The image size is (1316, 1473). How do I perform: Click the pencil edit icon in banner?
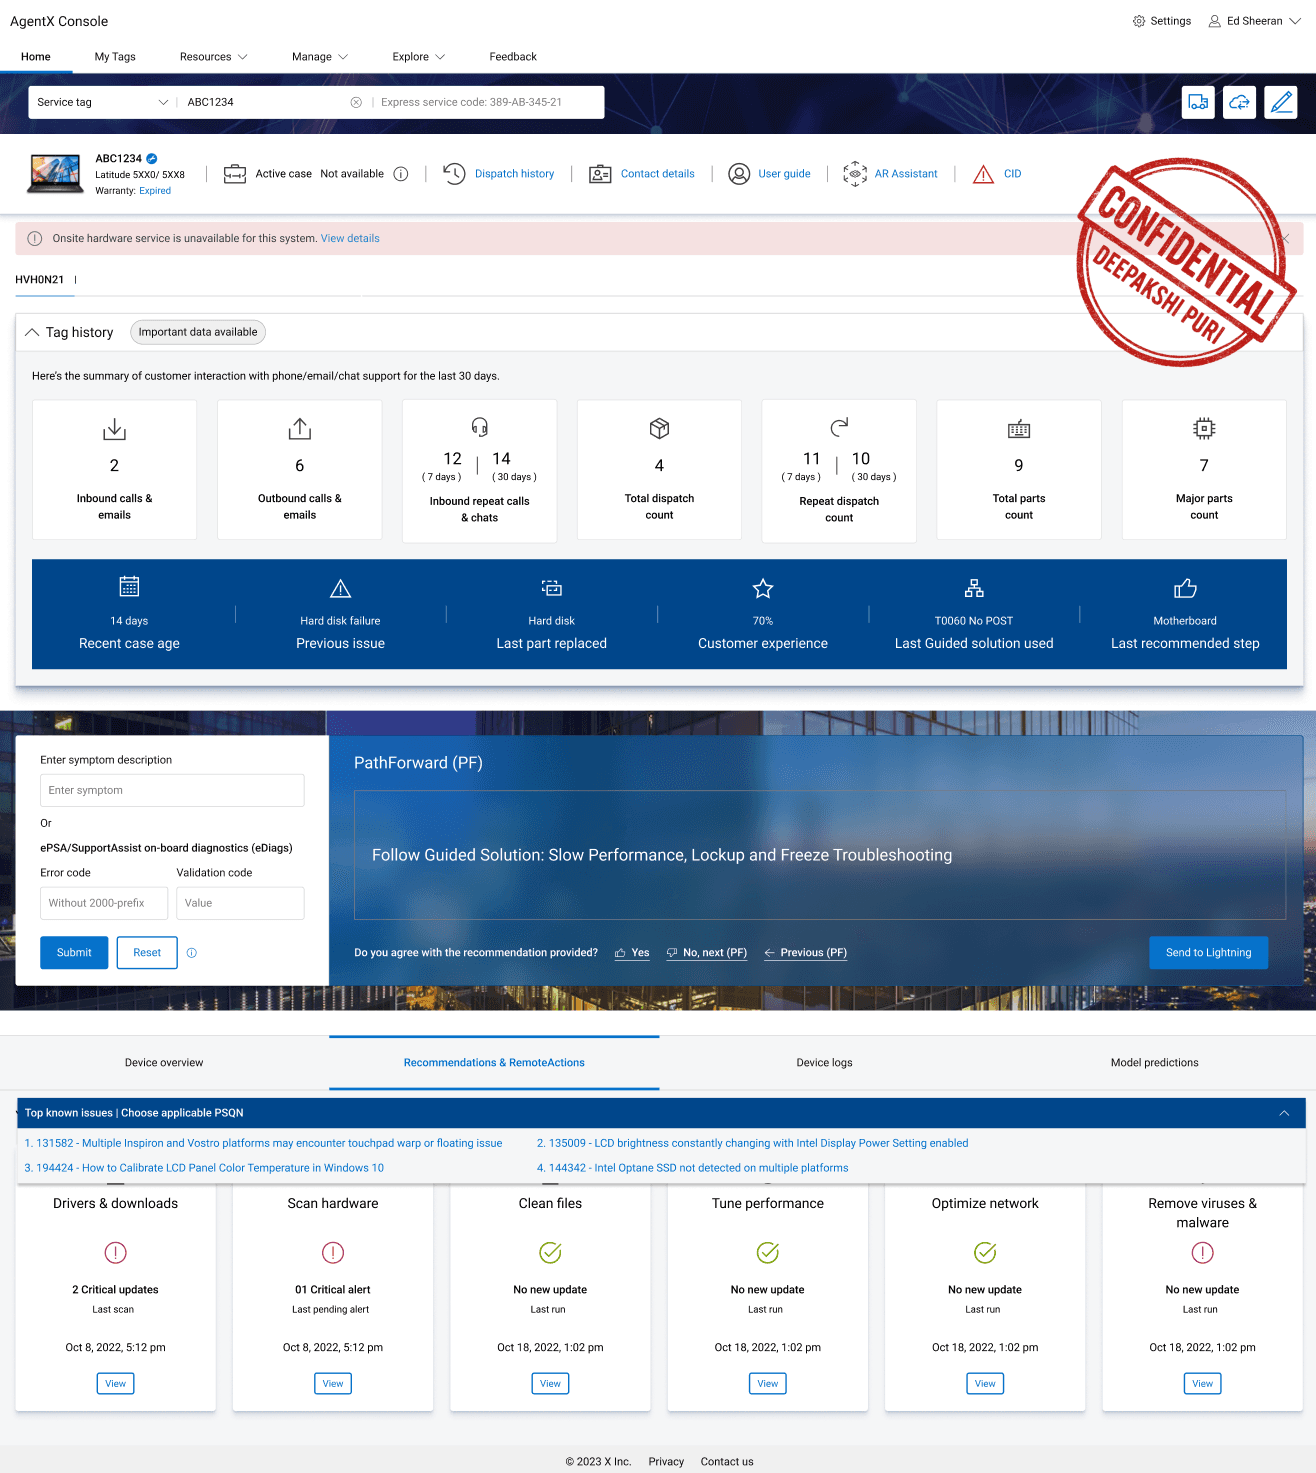coord(1281,102)
